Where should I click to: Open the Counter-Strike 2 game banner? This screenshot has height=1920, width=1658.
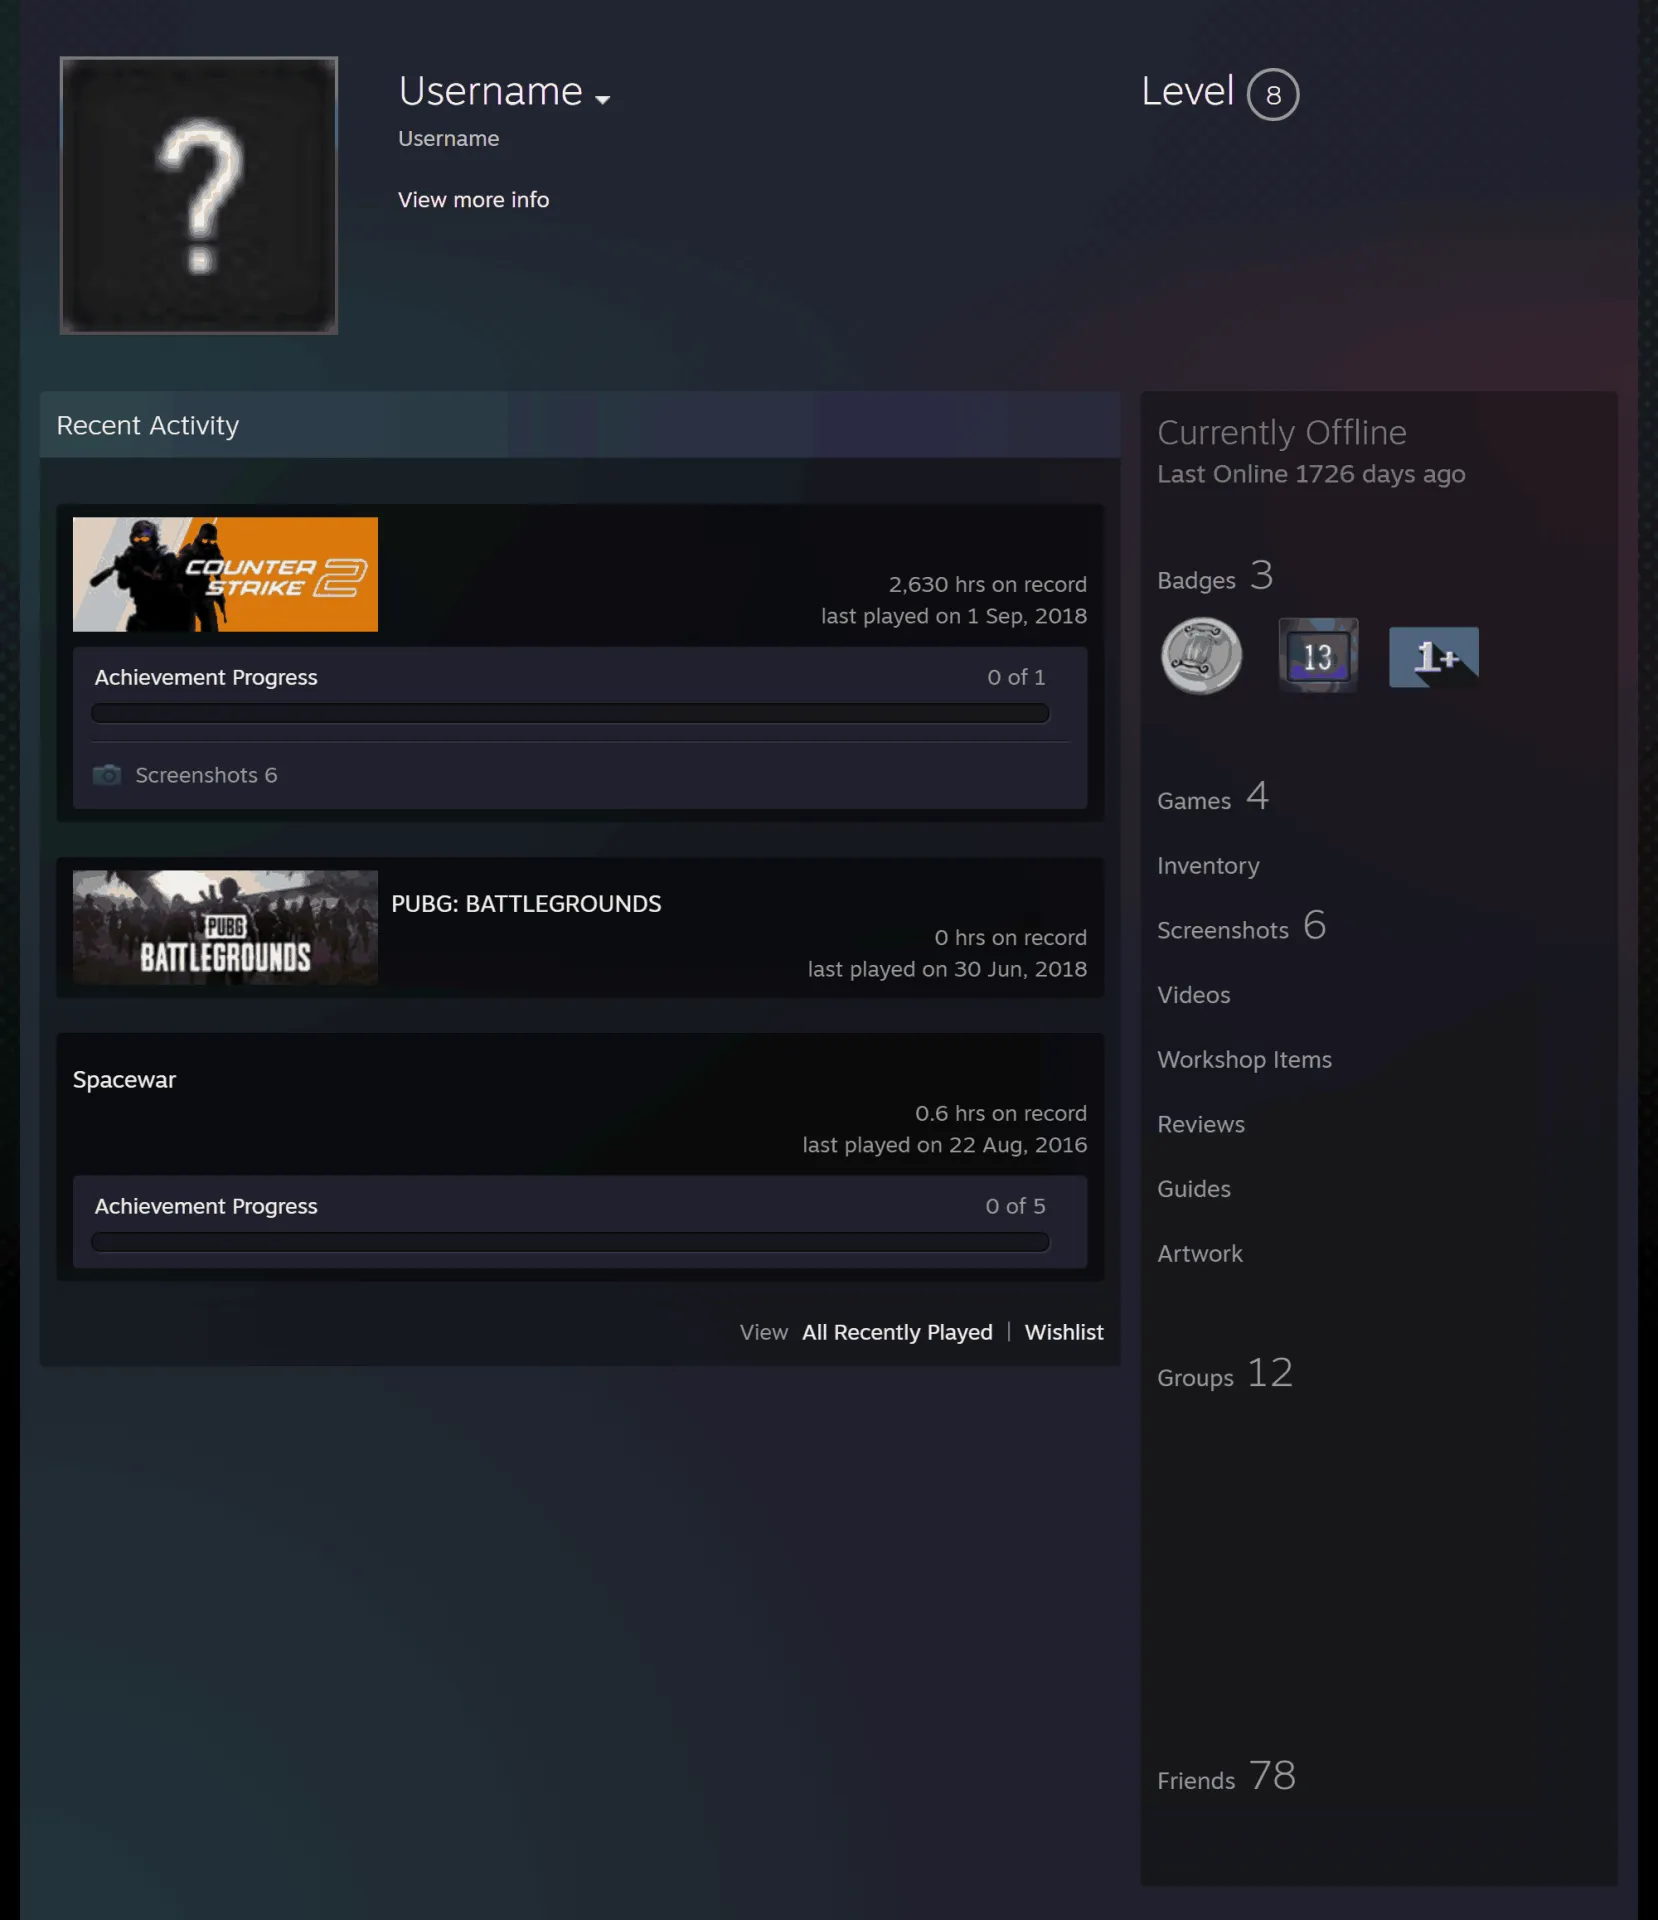tap(225, 574)
